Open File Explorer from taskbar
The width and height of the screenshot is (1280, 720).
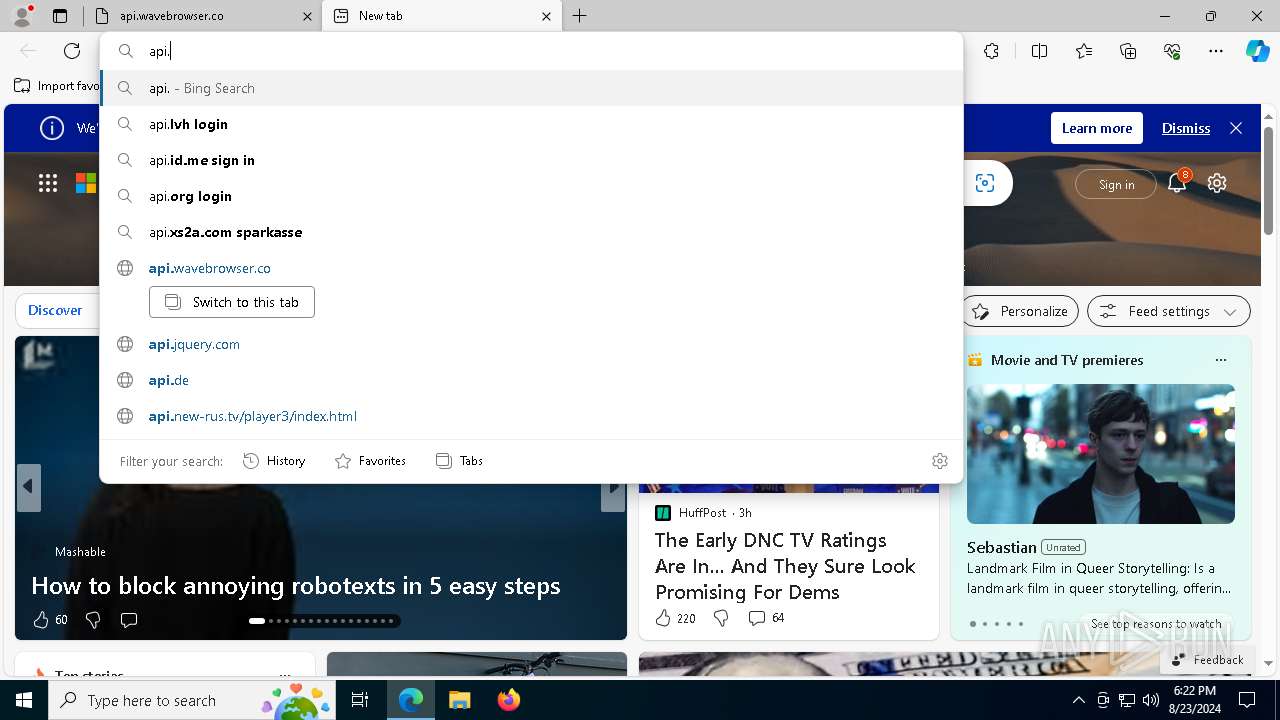click(x=459, y=700)
